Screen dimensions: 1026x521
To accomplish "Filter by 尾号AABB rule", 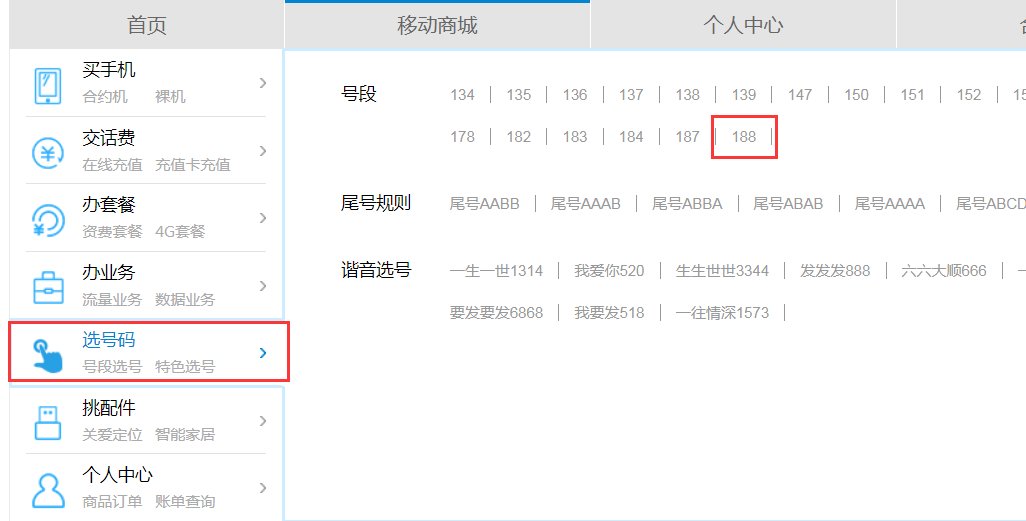I will pyautogui.click(x=484, y=204).
